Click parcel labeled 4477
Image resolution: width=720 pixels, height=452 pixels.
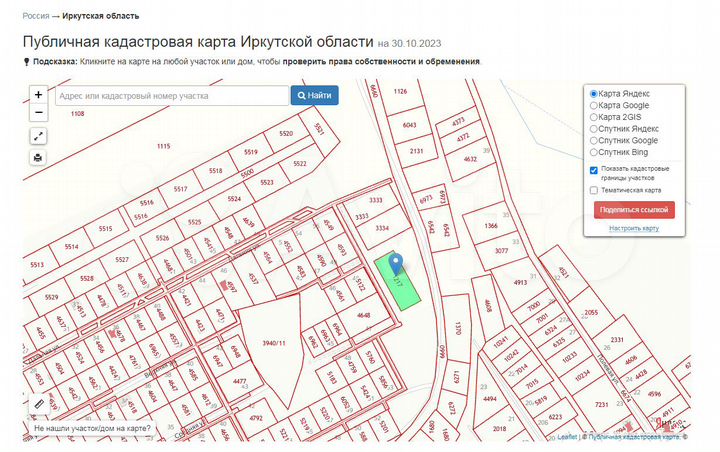pyautogui.click(x=239, y=381)
